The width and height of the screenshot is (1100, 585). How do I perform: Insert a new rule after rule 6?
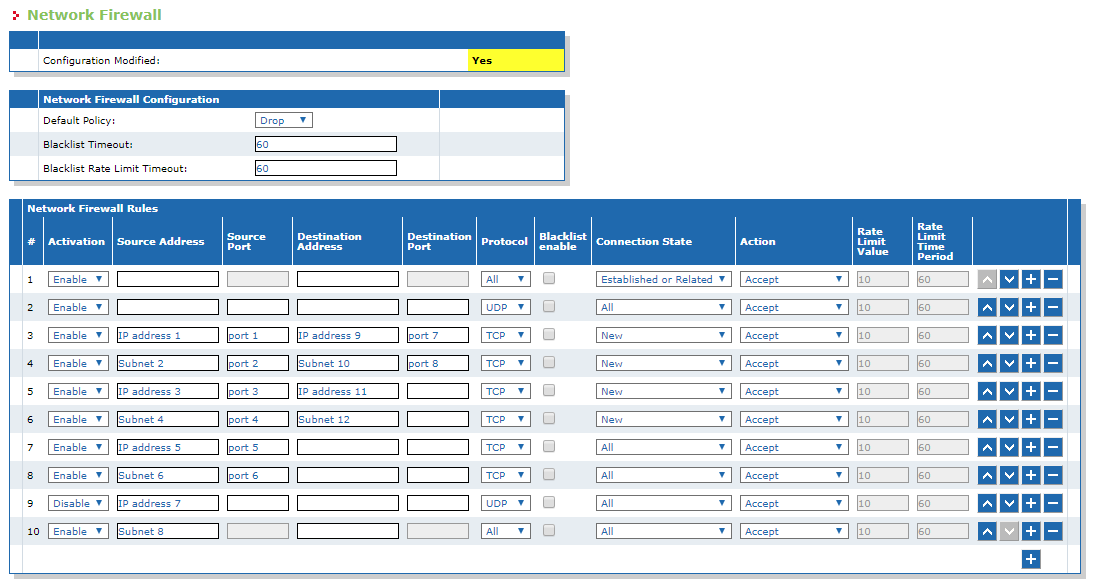[1031, 419]
